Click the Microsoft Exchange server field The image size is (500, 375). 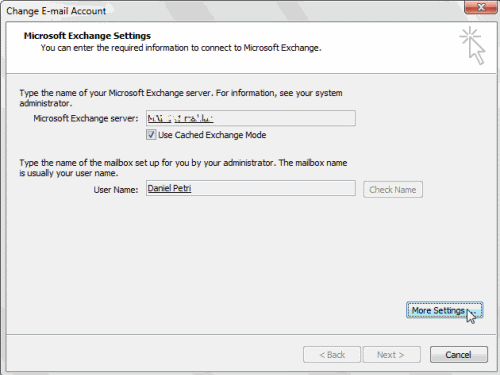(251, 118)
